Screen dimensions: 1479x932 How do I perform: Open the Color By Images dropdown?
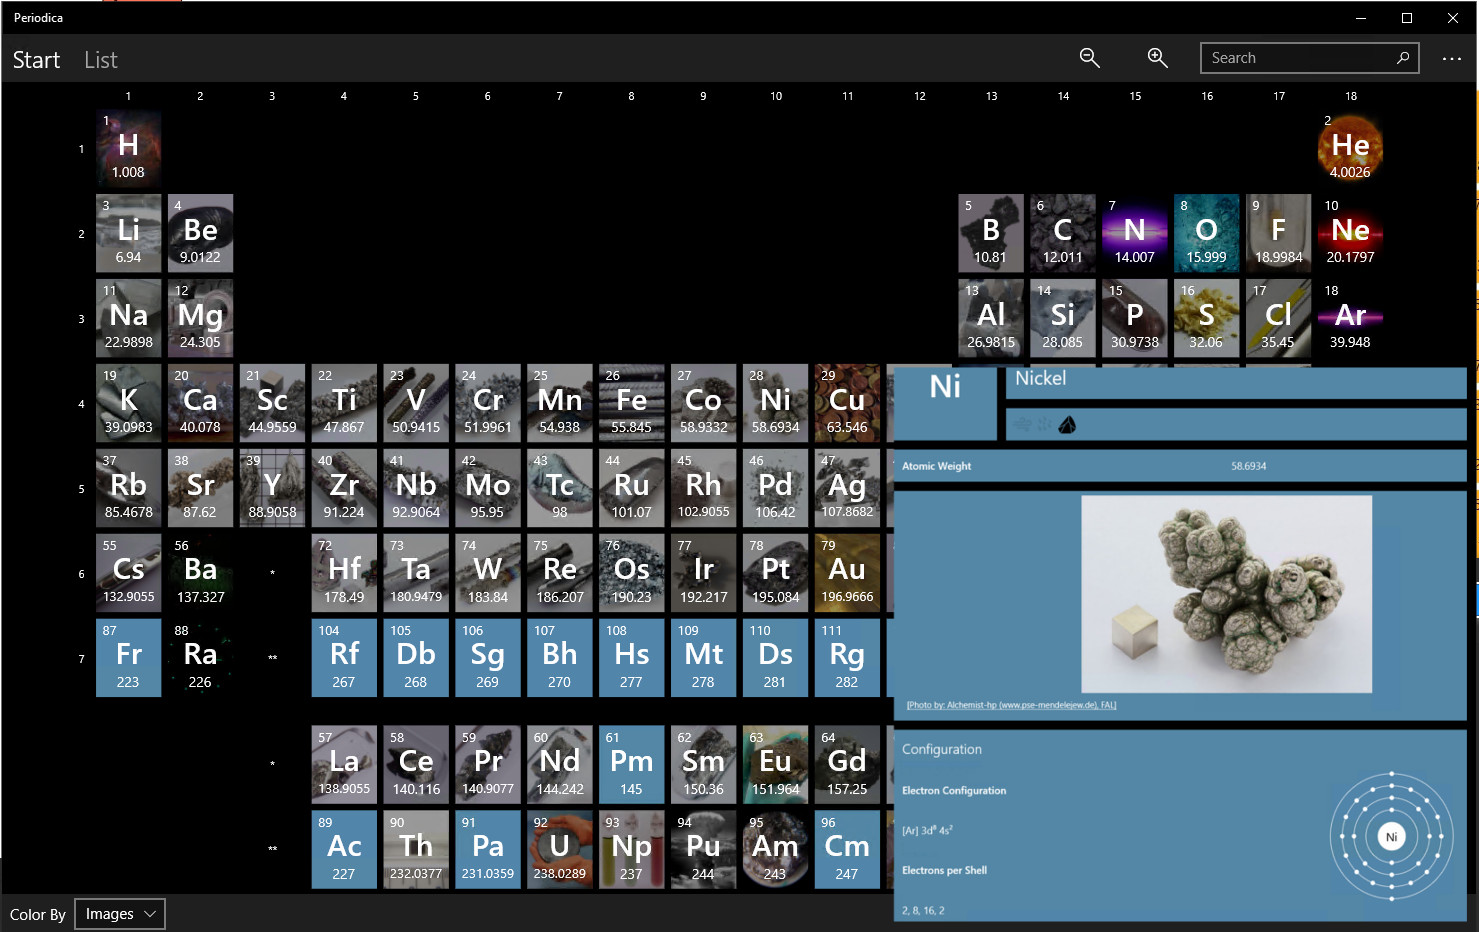(120, 914)
